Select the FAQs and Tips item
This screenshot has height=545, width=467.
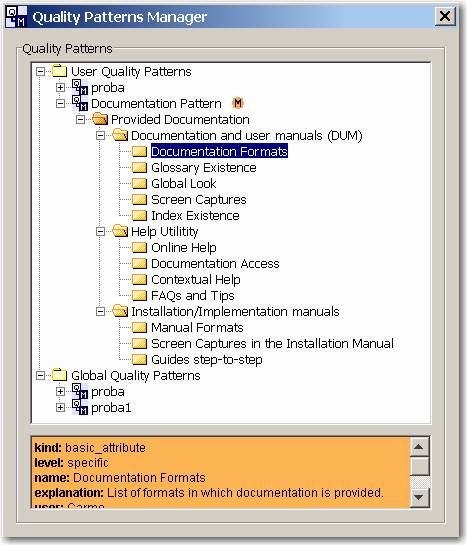tap(193, 295)
